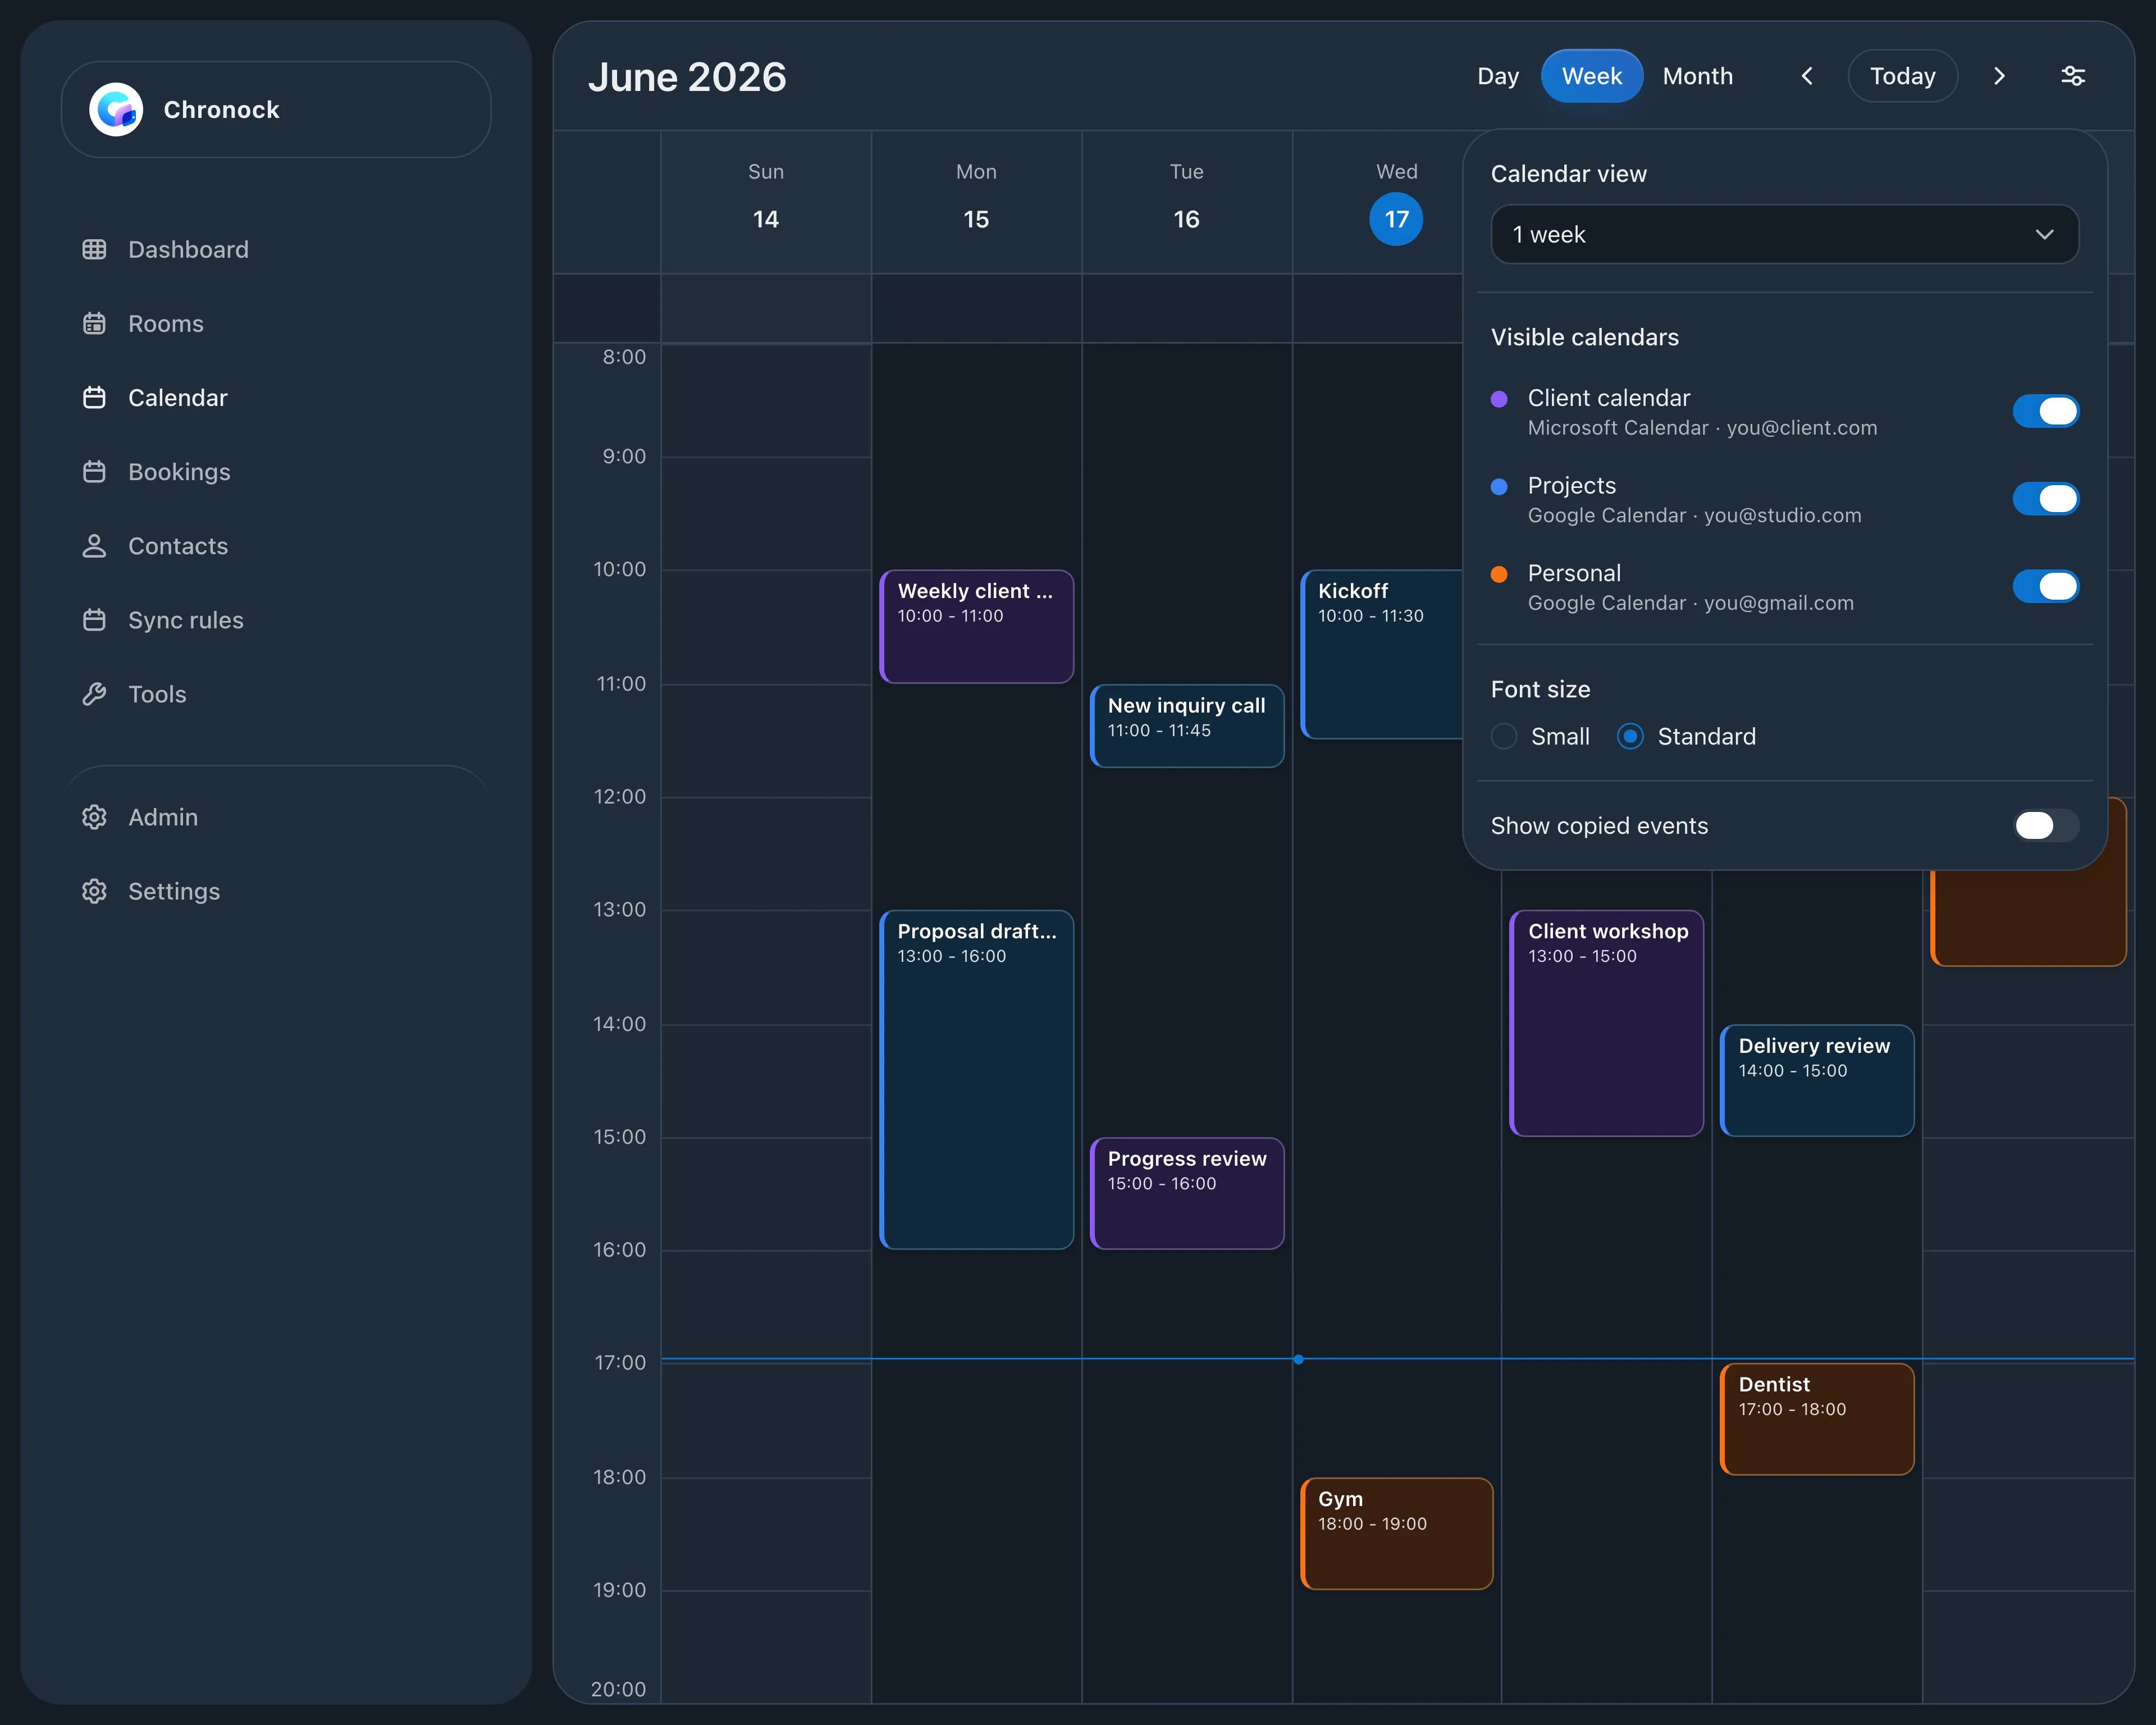Open the Proposal draft event
The height and width of the screenshot is (1725, 2156).
976,1079
